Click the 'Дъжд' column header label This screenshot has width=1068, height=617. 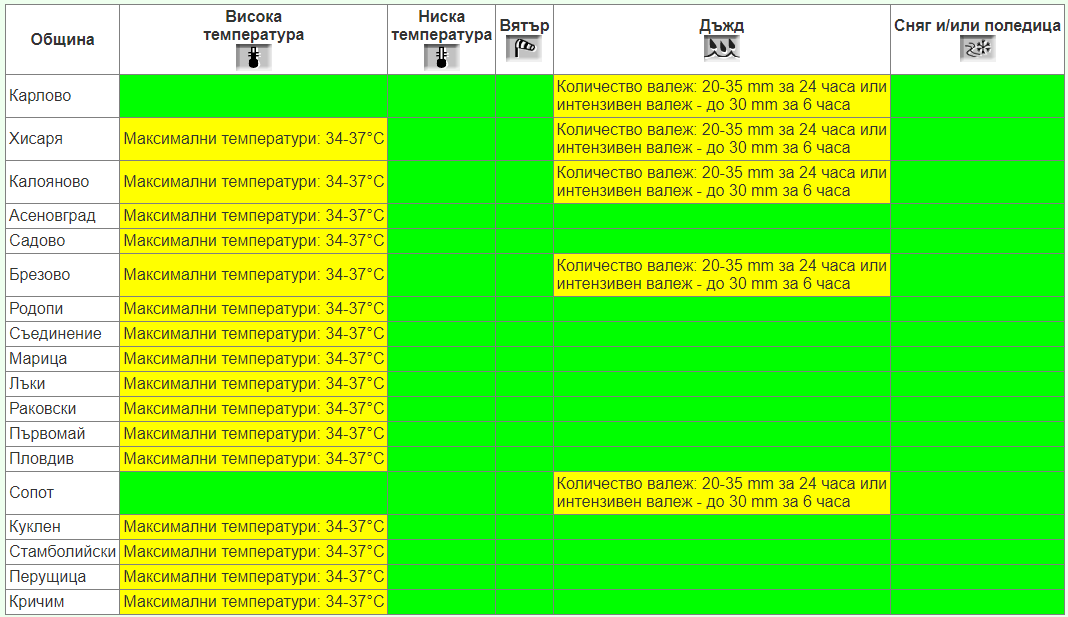pyautogui.click(x=721, y=26)
